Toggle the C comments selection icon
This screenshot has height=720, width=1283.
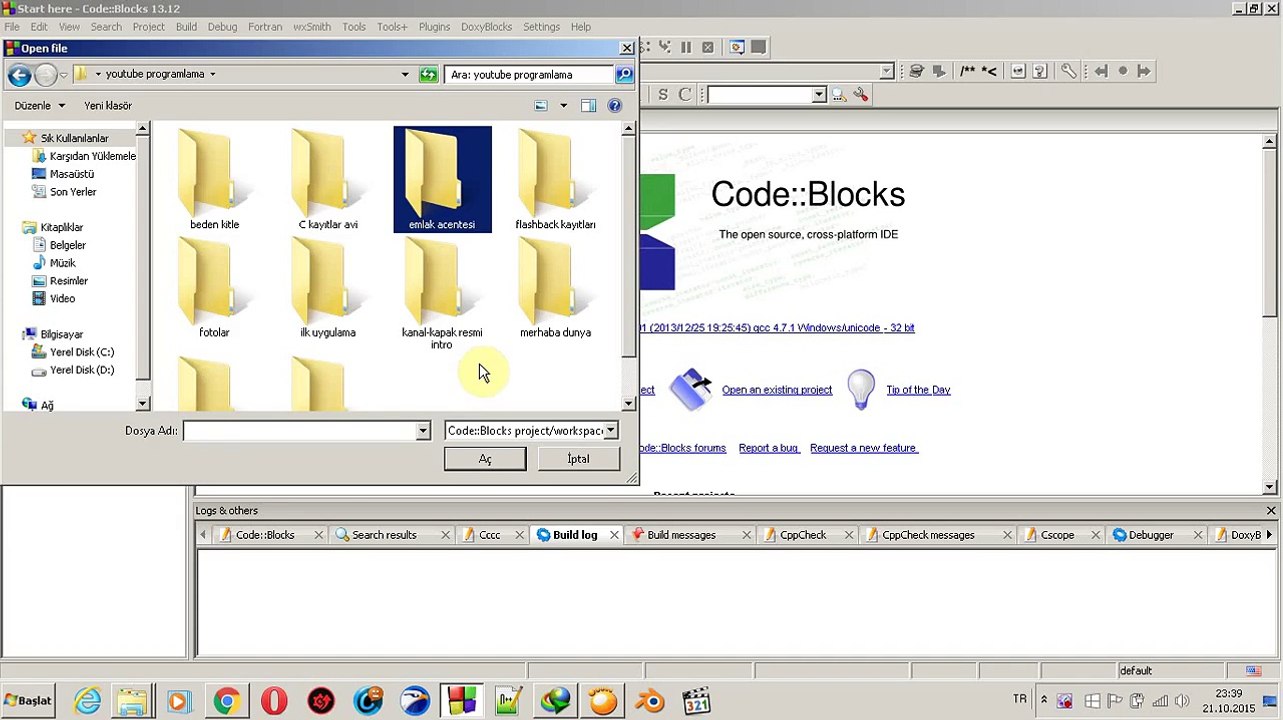[684, 95]
